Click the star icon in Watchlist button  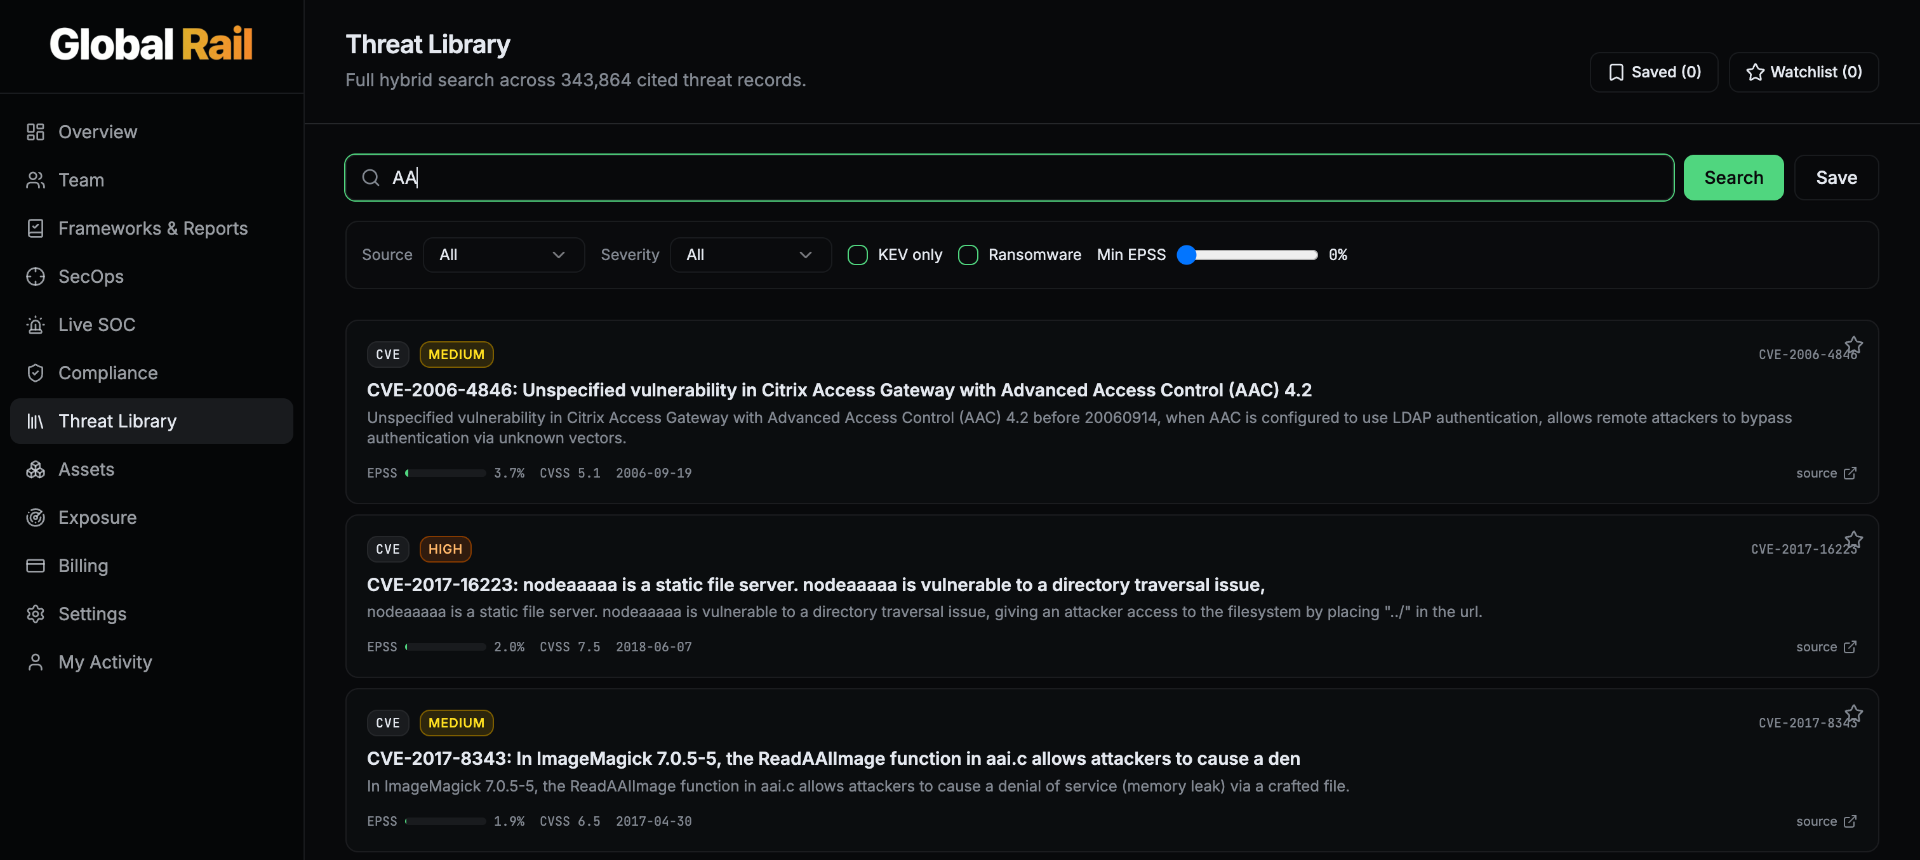click(x=1755, y=72)
